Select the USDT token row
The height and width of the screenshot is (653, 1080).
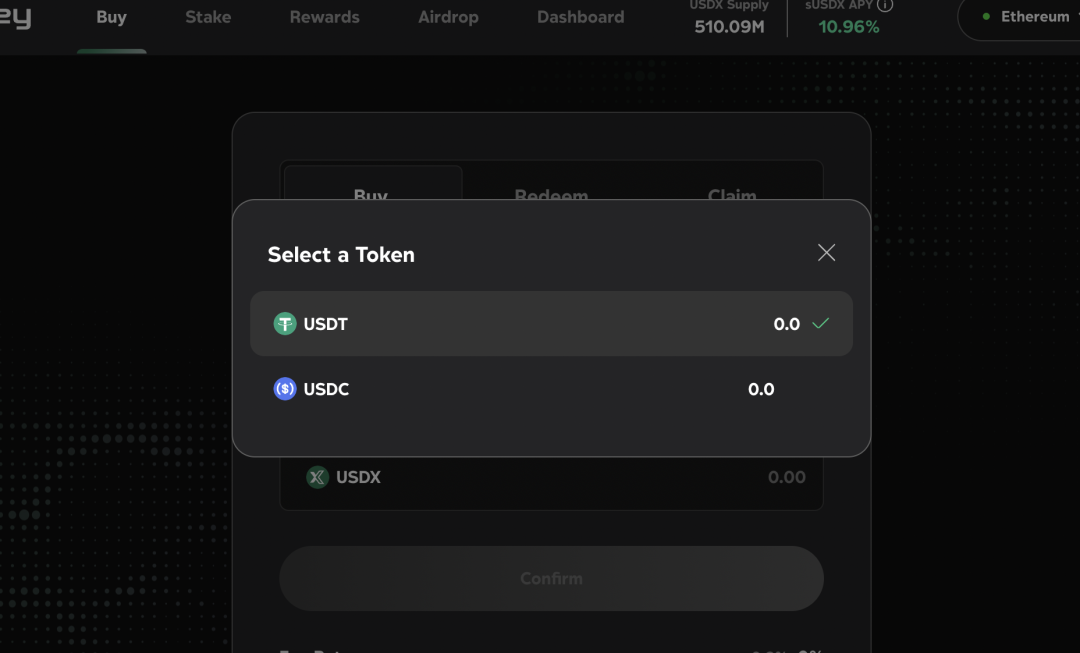point(551,323)
